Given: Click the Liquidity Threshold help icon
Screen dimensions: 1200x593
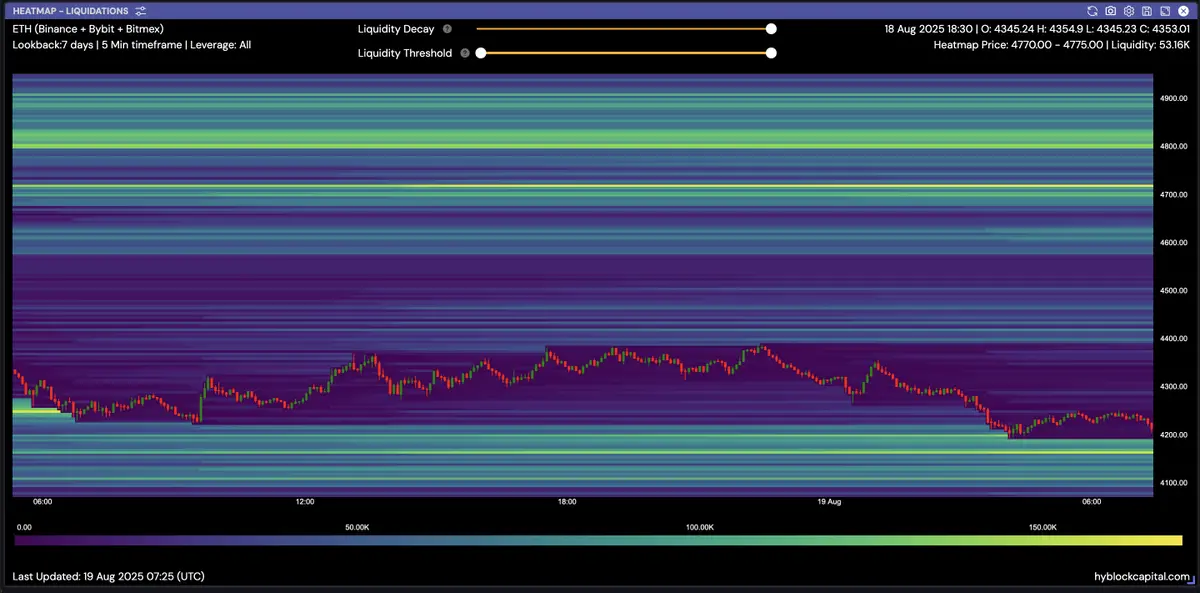Looking at the screenshot, I should (465, 53).
